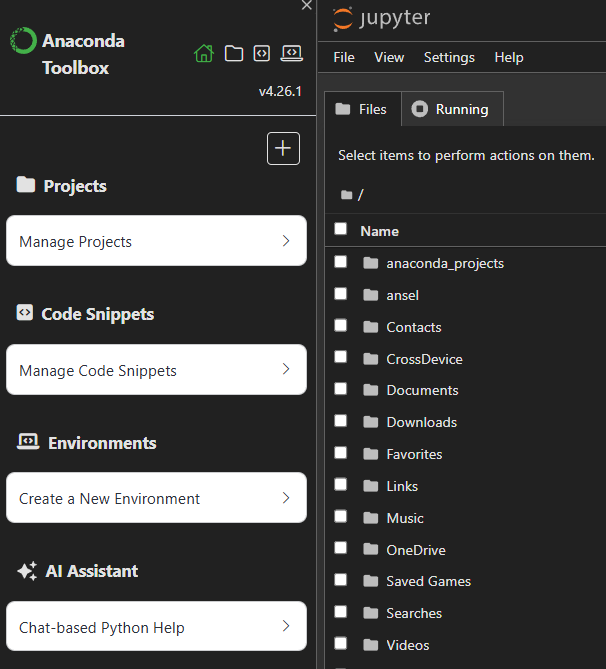Open the Downloads folder name
The image size is (606, 669).
pos(422,422)
